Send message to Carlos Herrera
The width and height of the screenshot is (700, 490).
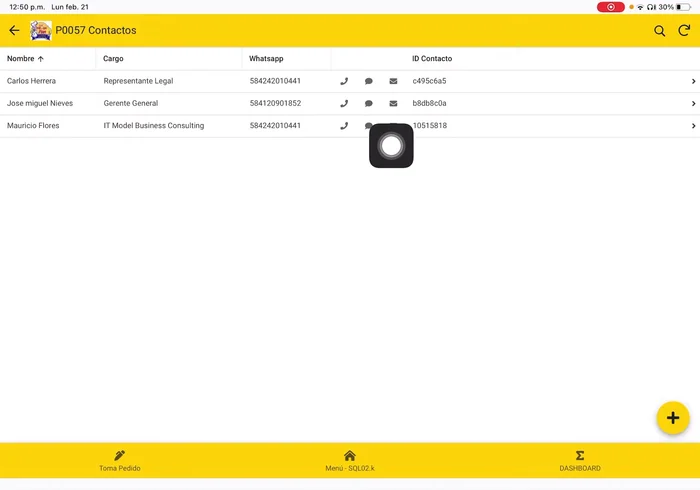tap(368, 81)
